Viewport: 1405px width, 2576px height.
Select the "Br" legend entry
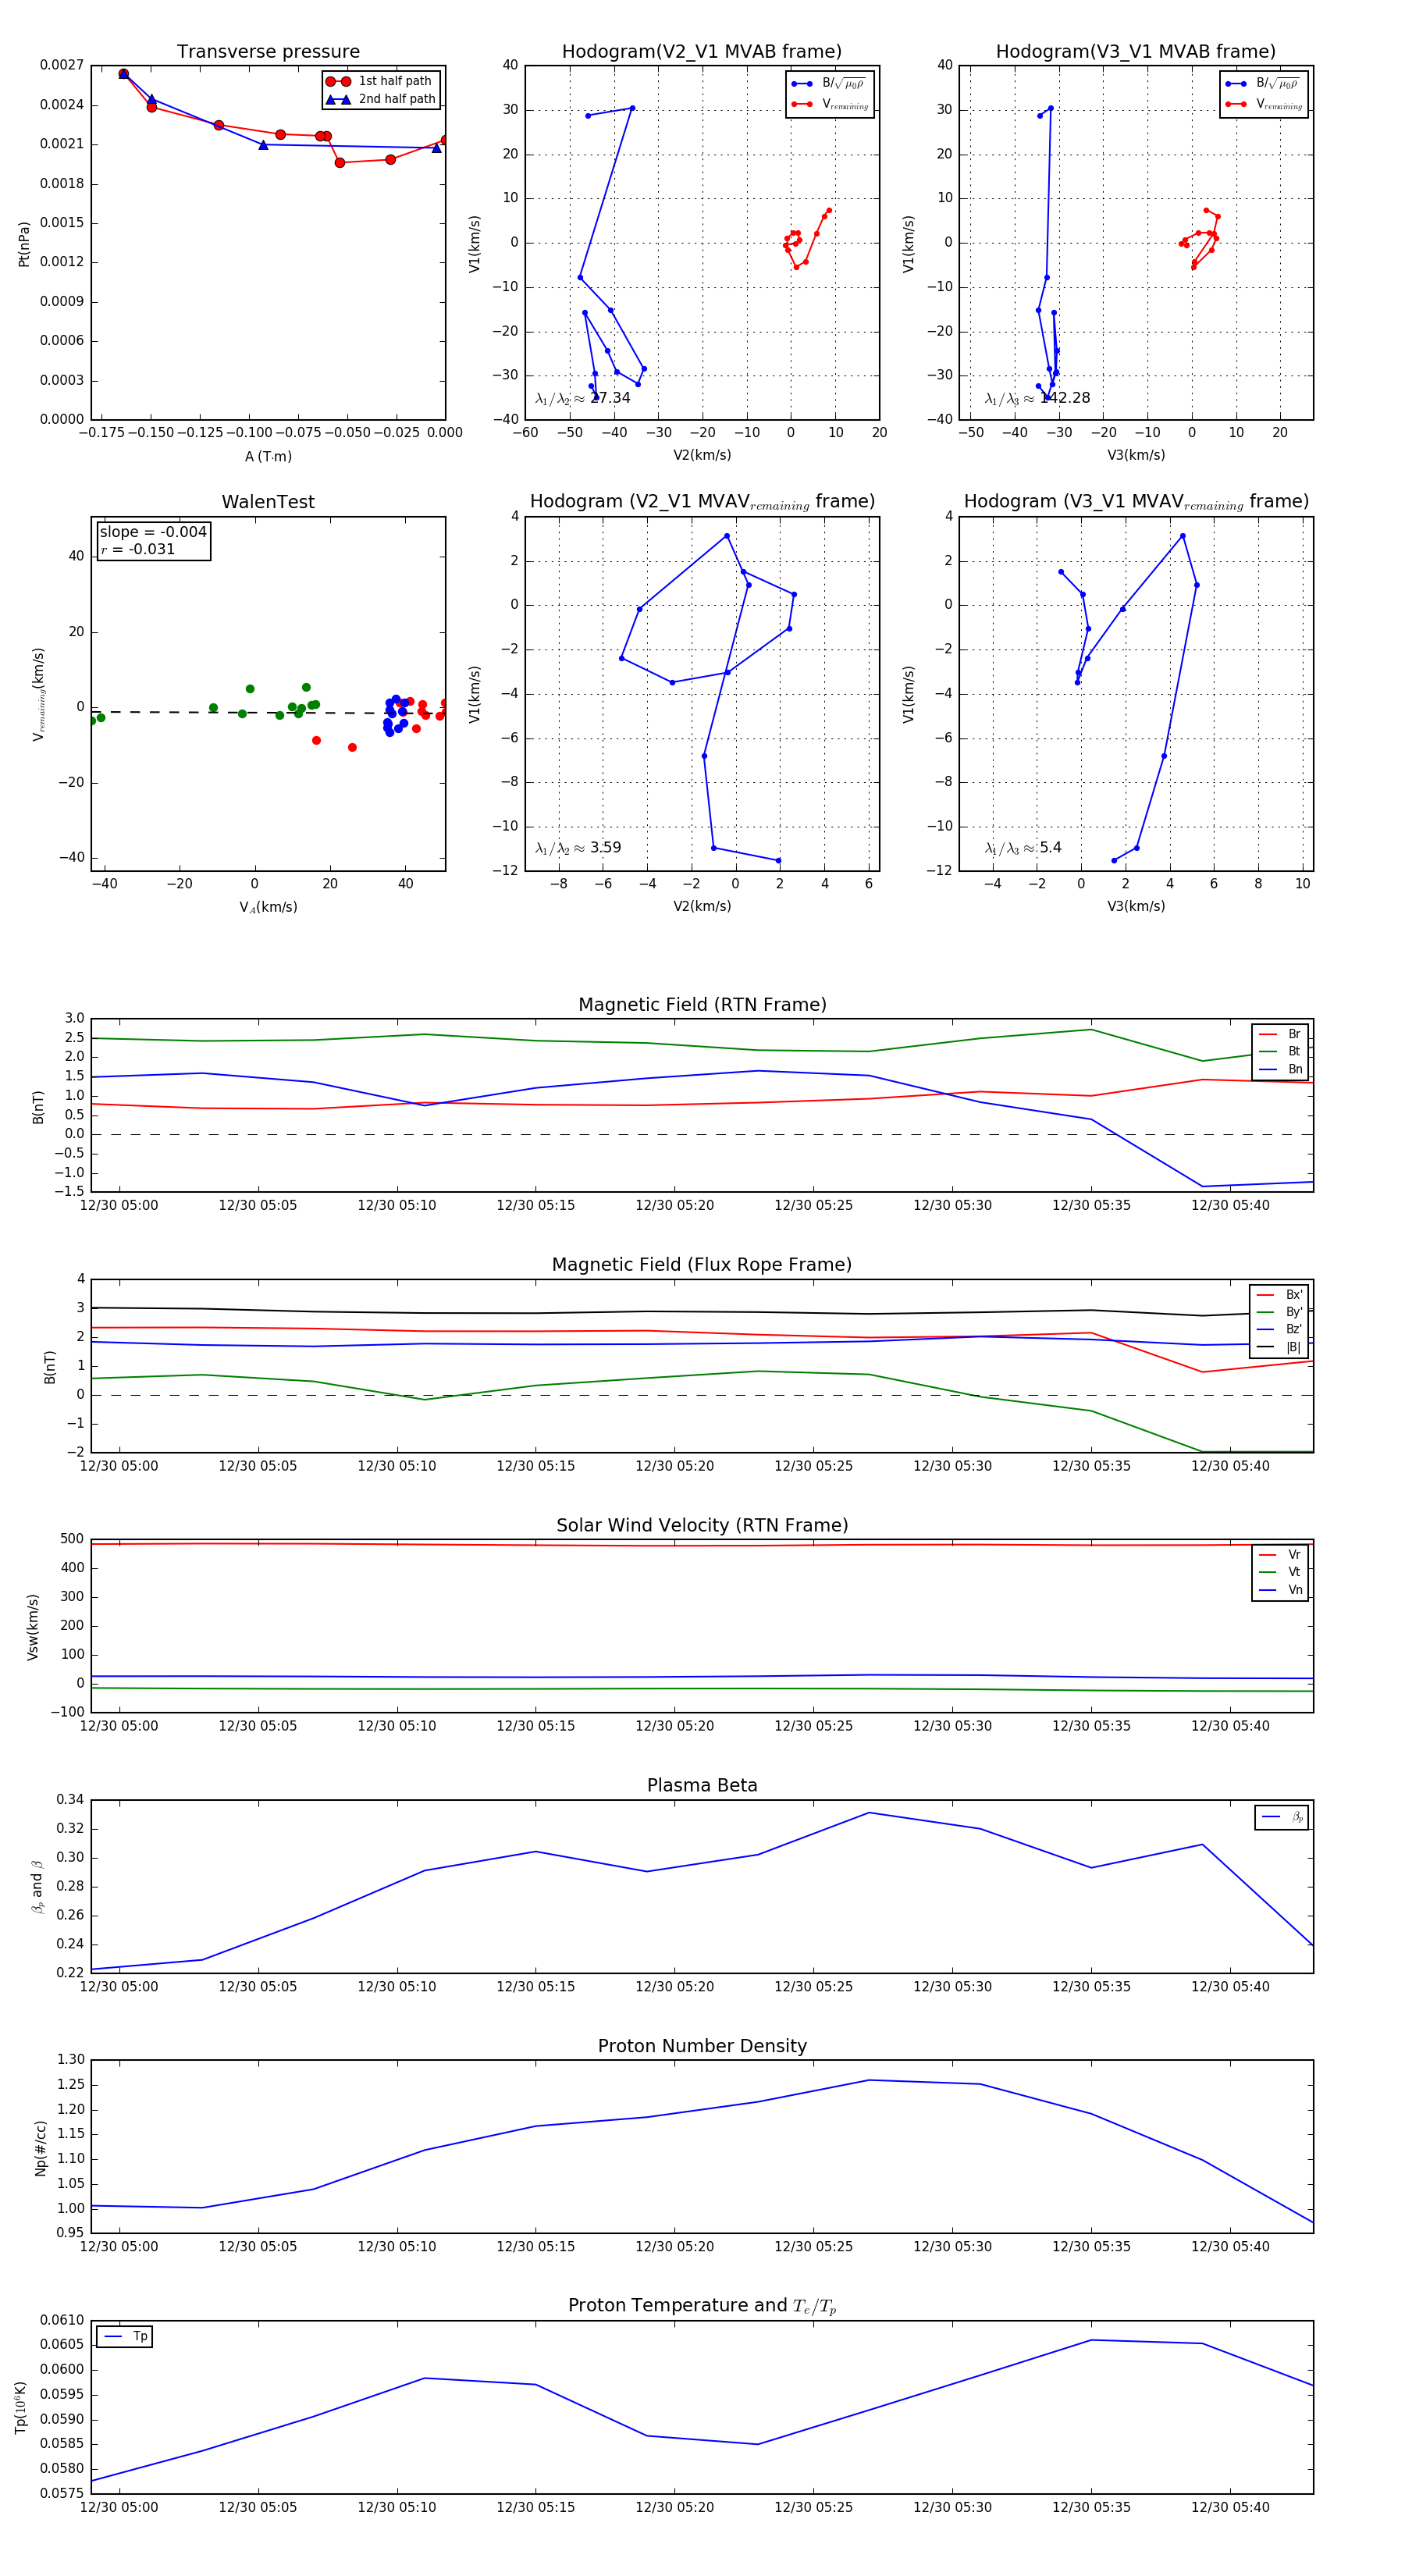(x=1280, y=1034)
